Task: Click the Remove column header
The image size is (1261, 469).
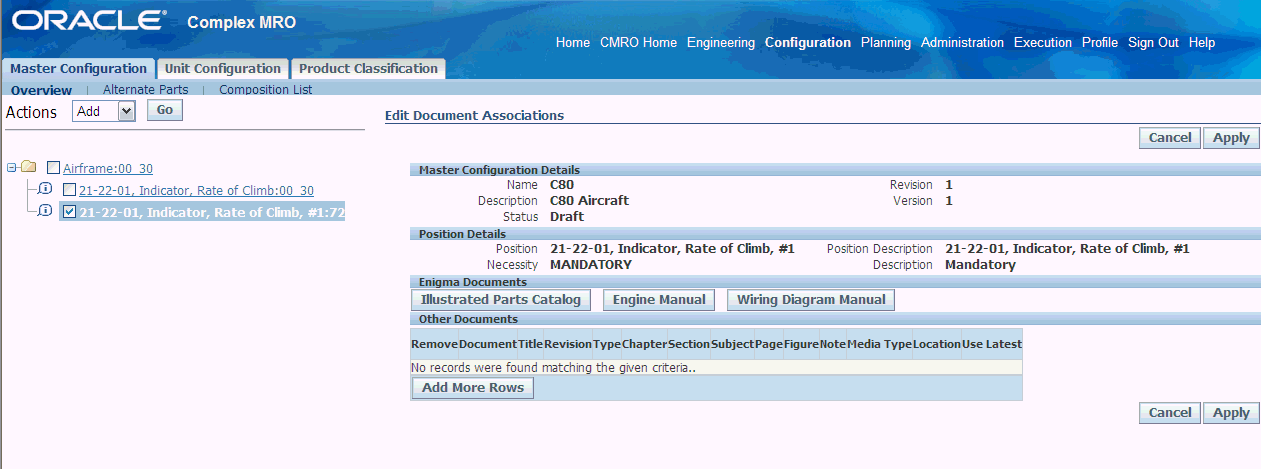Action: (x=434, y=344)
